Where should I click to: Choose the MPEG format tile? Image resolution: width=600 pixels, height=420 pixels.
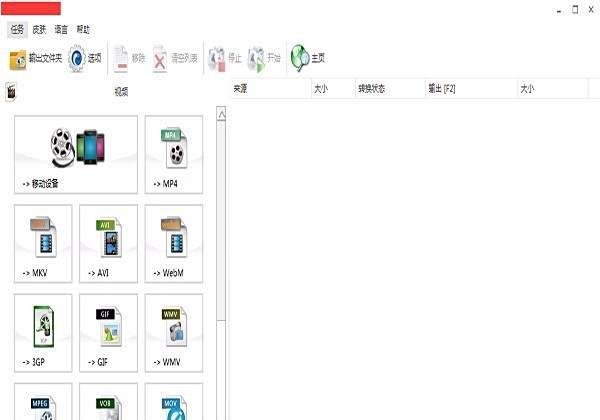pyautogui.click(x=43, y=402)
